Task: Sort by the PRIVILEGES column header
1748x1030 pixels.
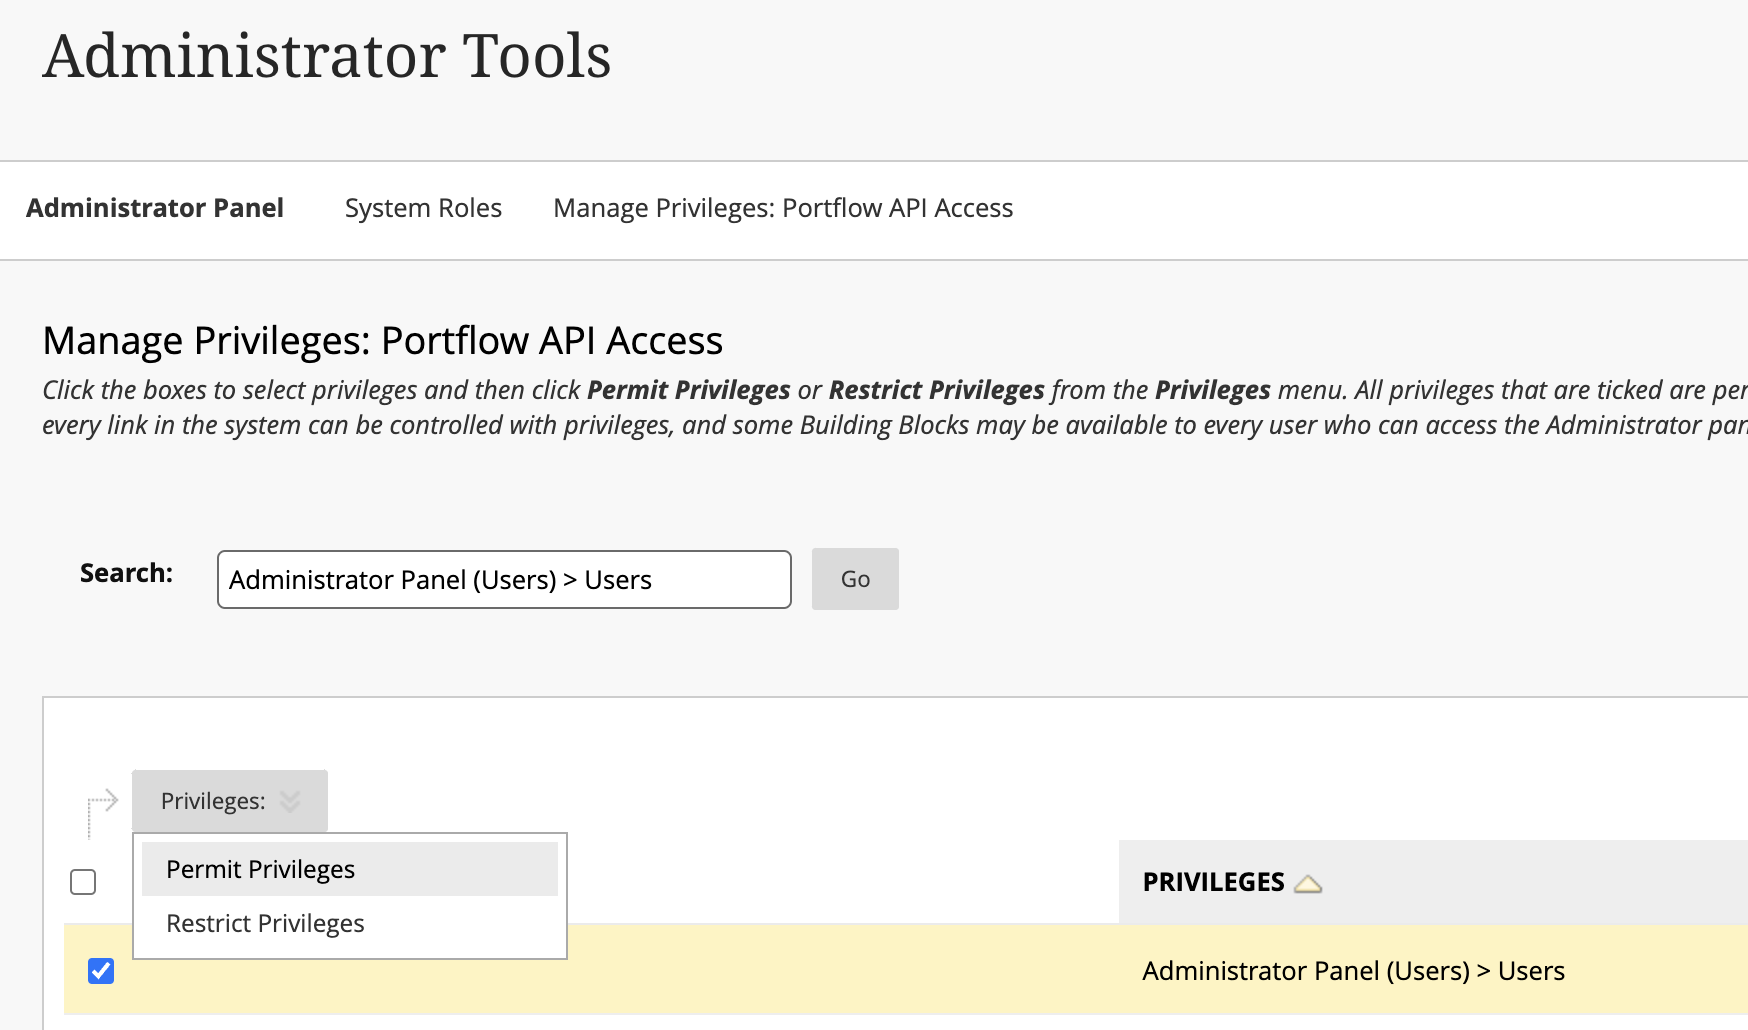Action: [1213, 882]
